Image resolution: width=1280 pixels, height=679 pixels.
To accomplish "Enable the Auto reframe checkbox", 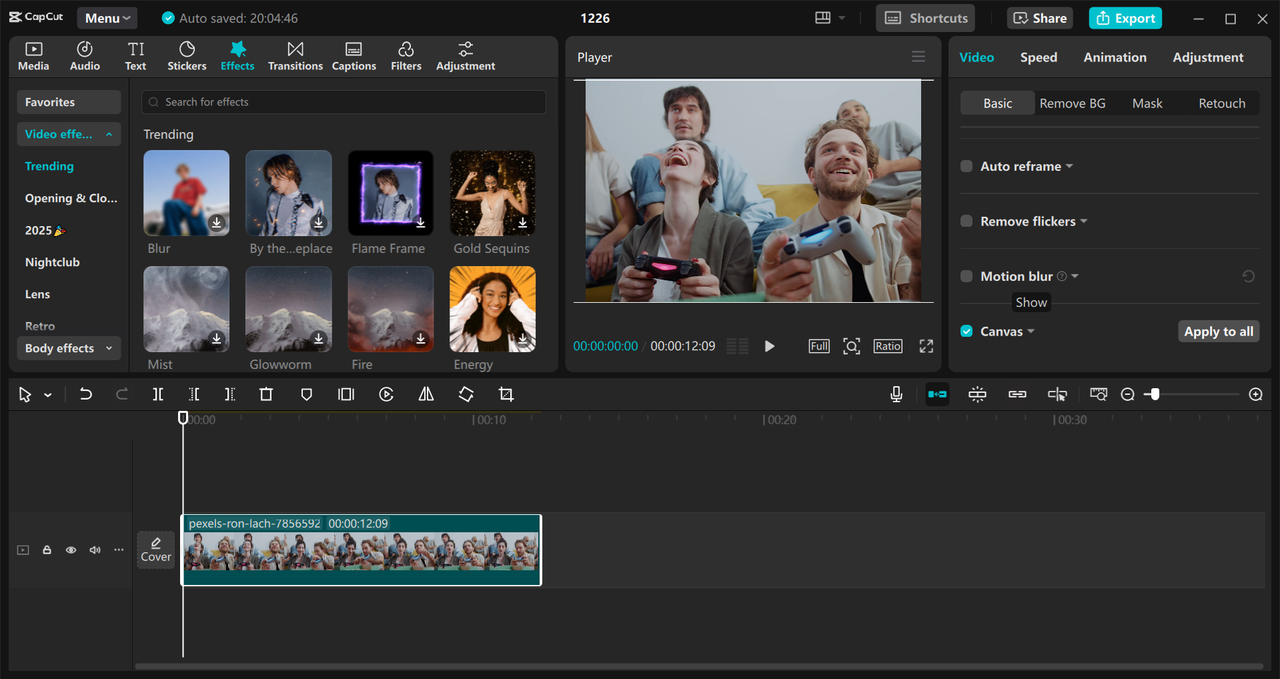I will pyautogui.click(x=966, y=166).
